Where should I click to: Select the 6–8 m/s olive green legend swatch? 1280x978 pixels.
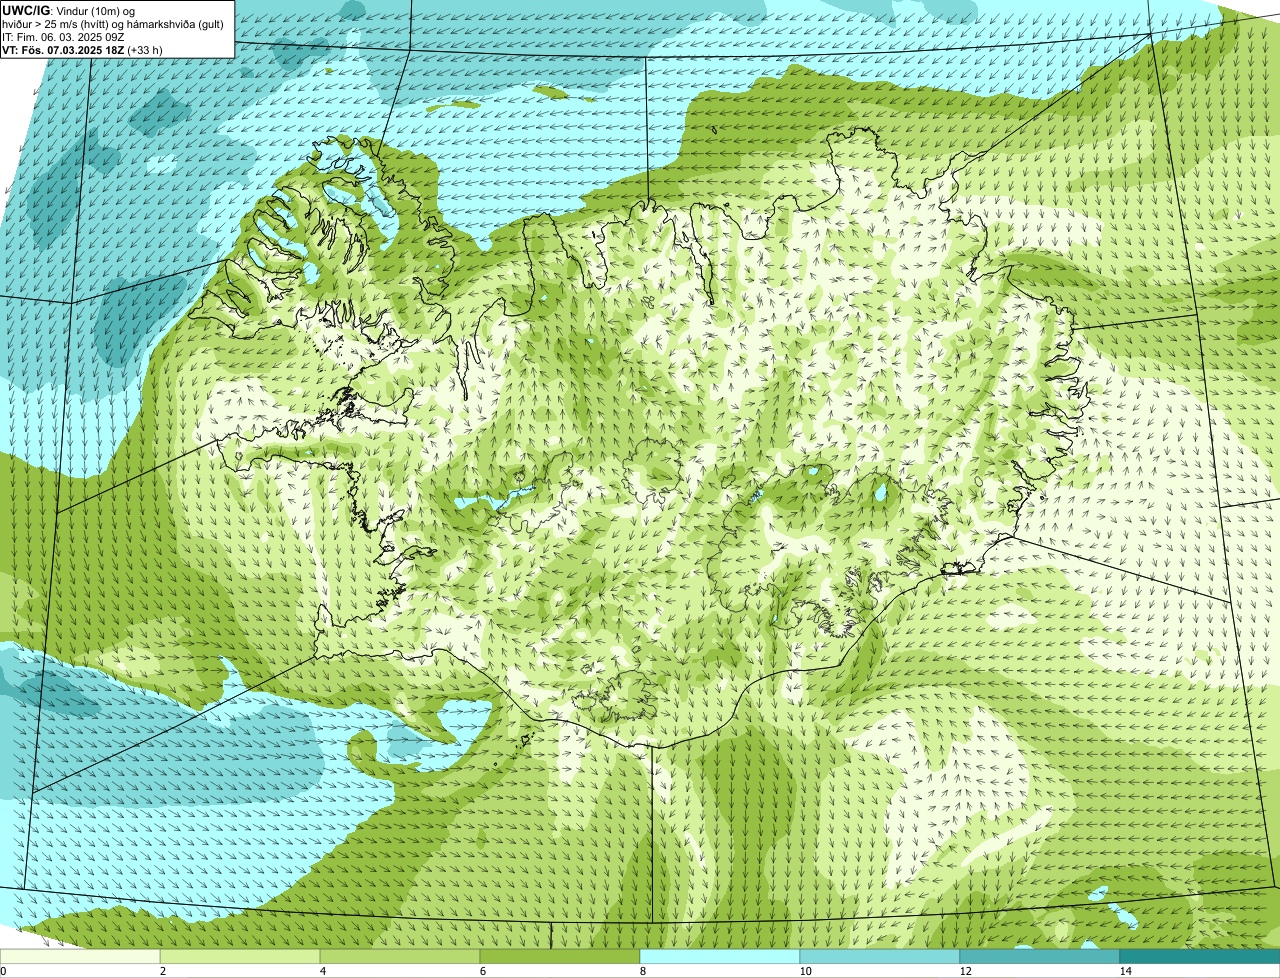pos(560,956)
